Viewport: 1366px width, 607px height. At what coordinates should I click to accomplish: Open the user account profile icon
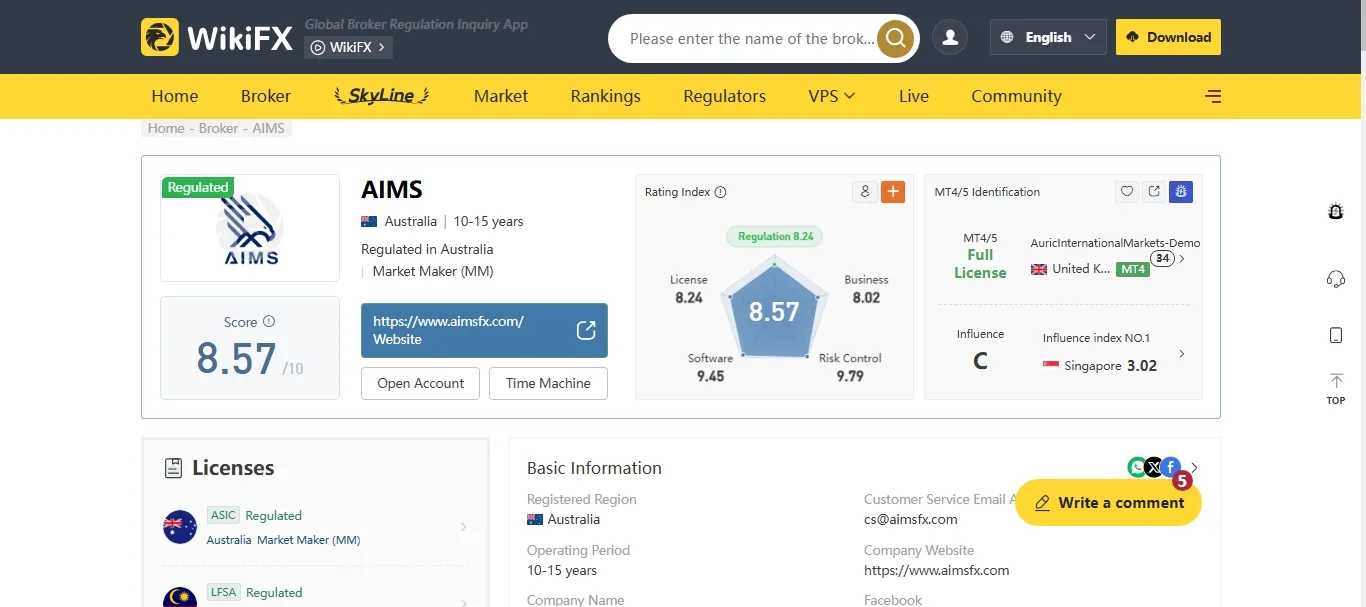coord(950,38)
